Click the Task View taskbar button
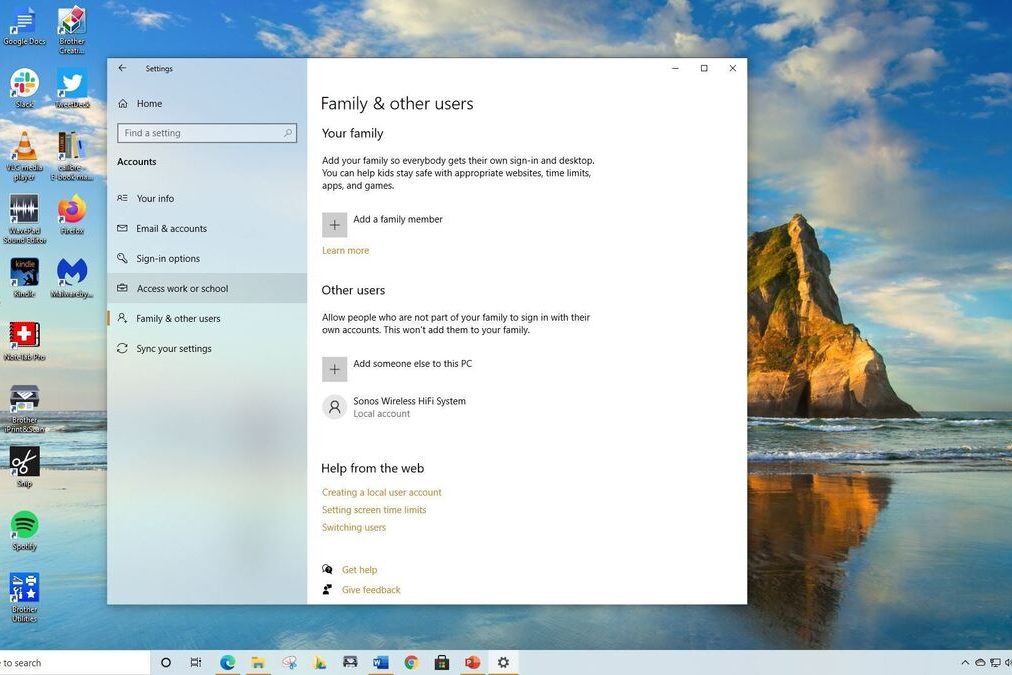The image size is (1012, 675). (x=196, y=662)
